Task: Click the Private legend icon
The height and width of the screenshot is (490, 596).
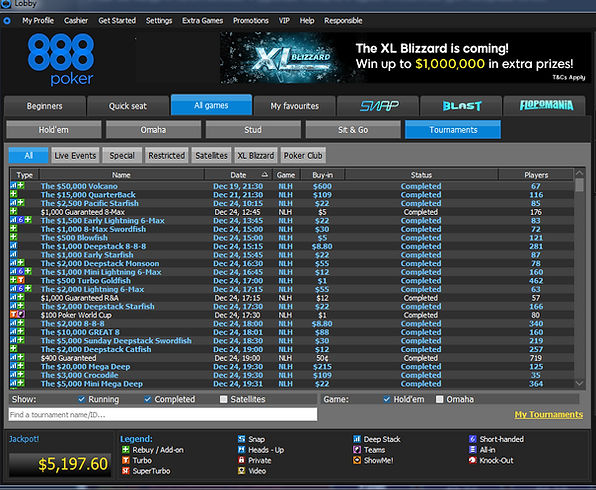Action: [241, 460]
